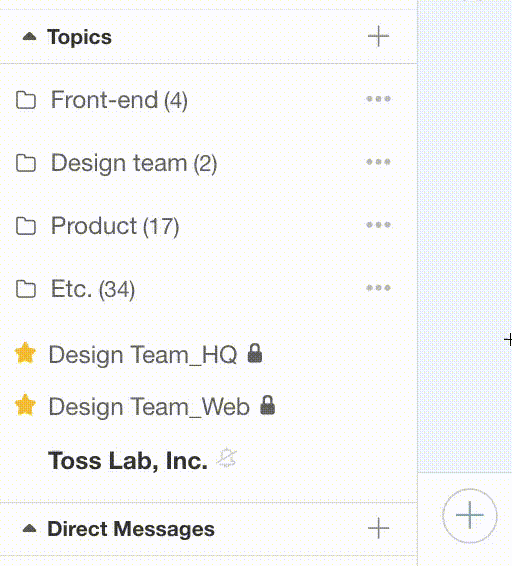Expand the Etc. (34) folder
The width and height of the screenshot is (512, 566).
coord(93,289)
